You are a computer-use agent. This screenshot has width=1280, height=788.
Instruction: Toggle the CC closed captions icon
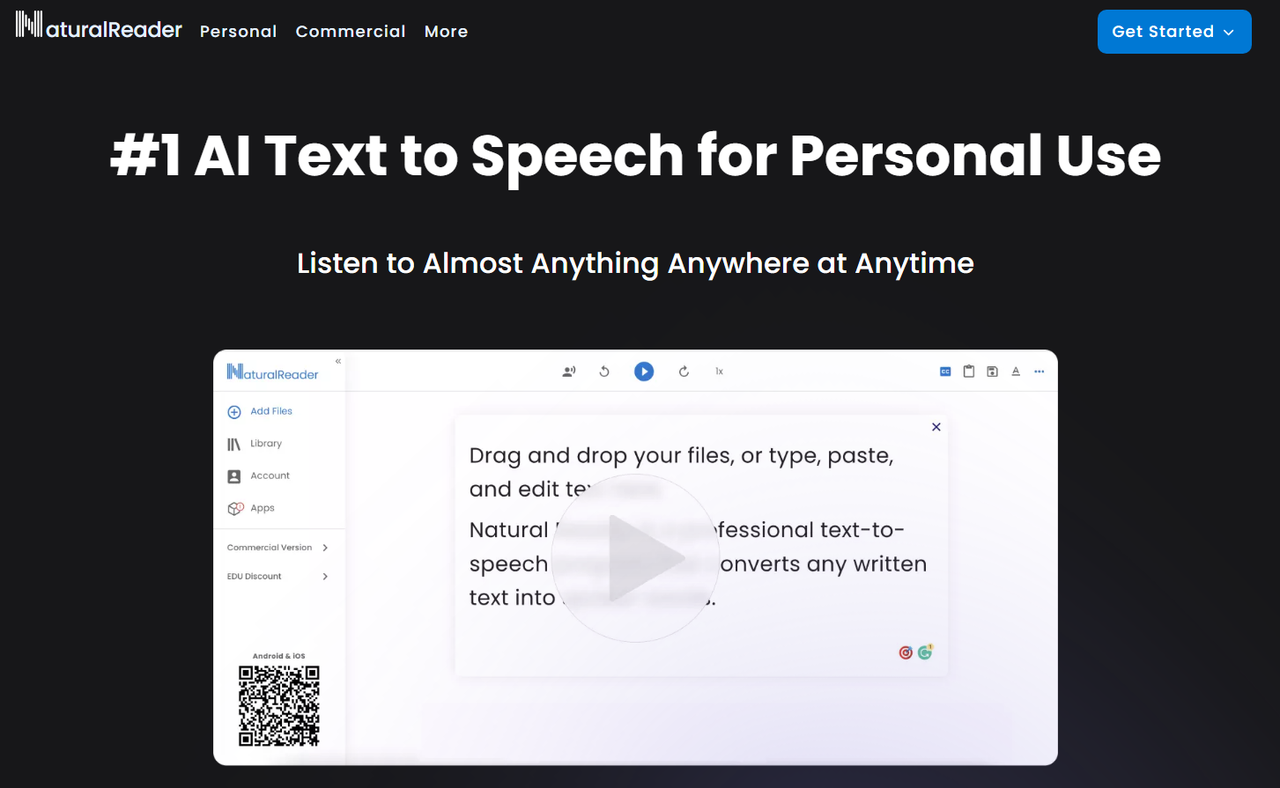(945, 372)
